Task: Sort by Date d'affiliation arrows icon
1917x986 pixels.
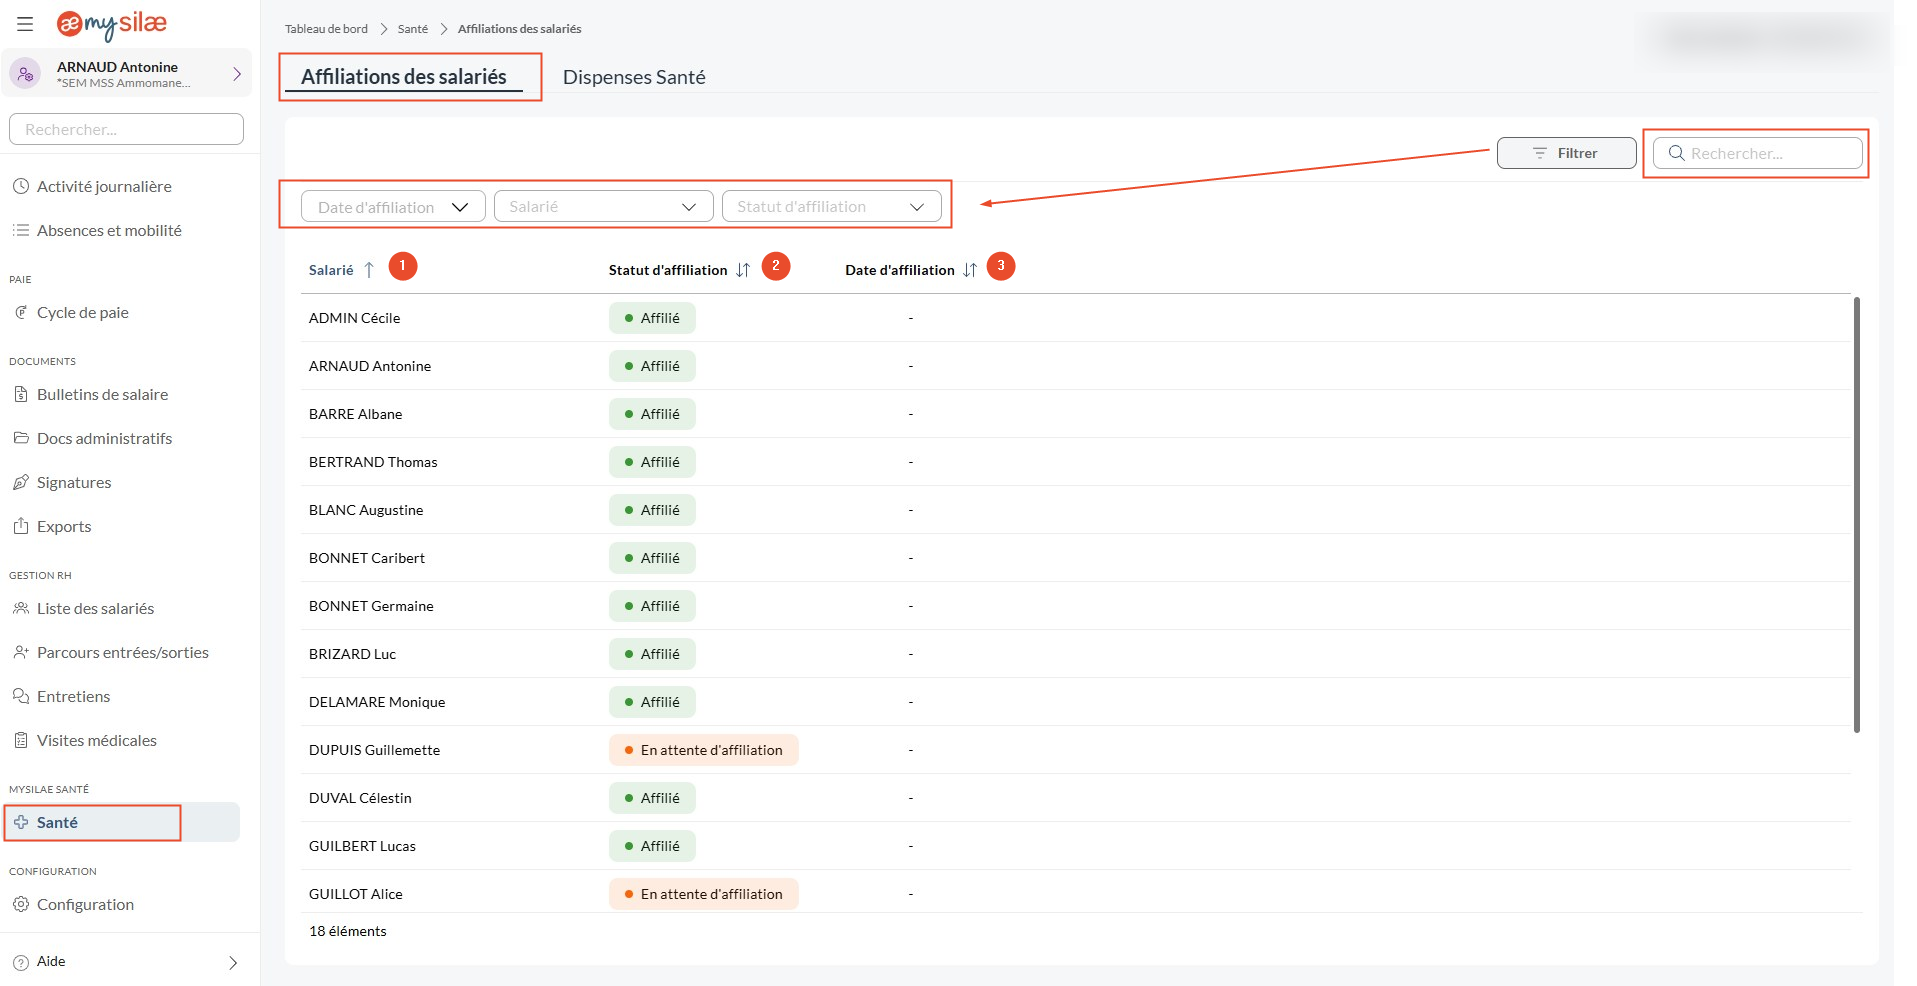Action: coord(970,270)
